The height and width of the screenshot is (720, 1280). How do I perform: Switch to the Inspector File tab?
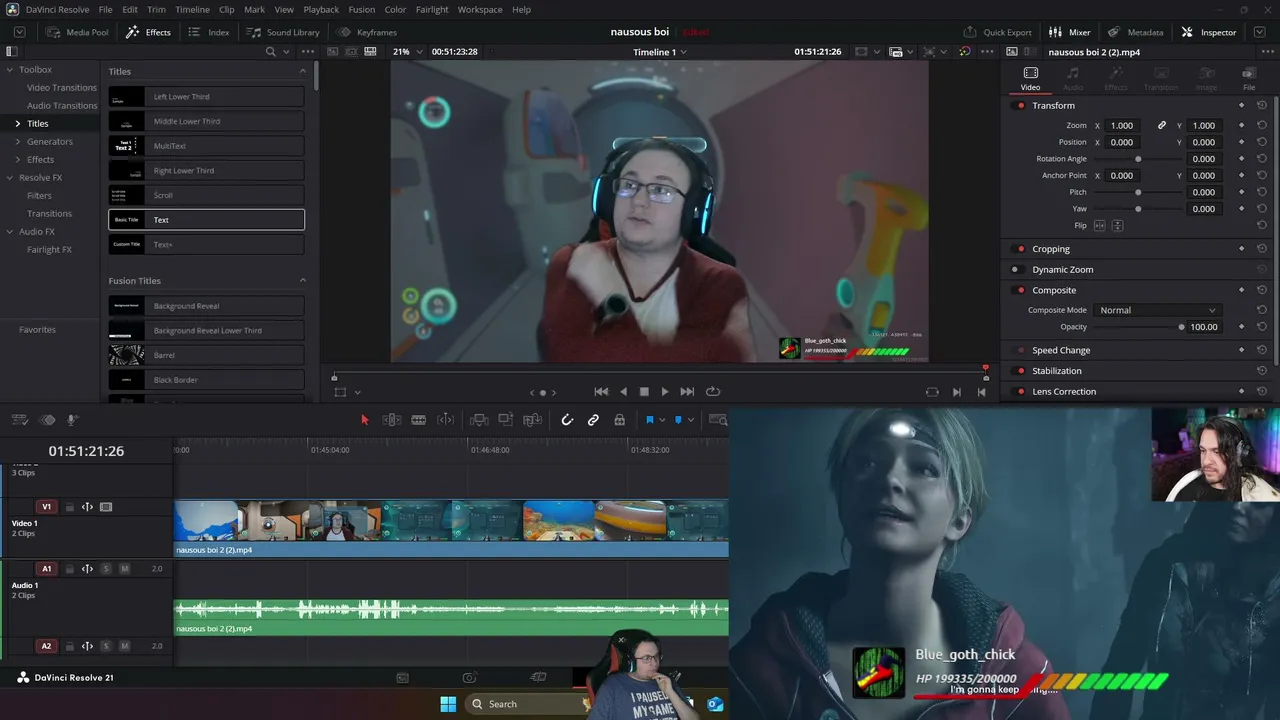click(x=1249, y=79)
